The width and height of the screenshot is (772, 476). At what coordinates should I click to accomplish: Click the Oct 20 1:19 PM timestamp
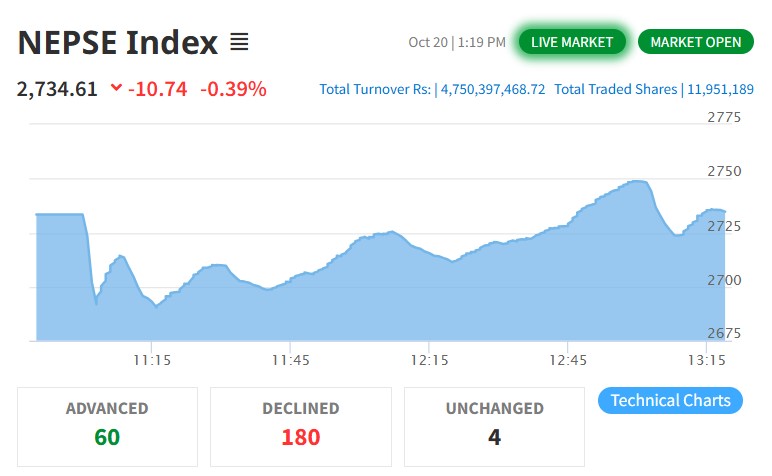point(457,42)
